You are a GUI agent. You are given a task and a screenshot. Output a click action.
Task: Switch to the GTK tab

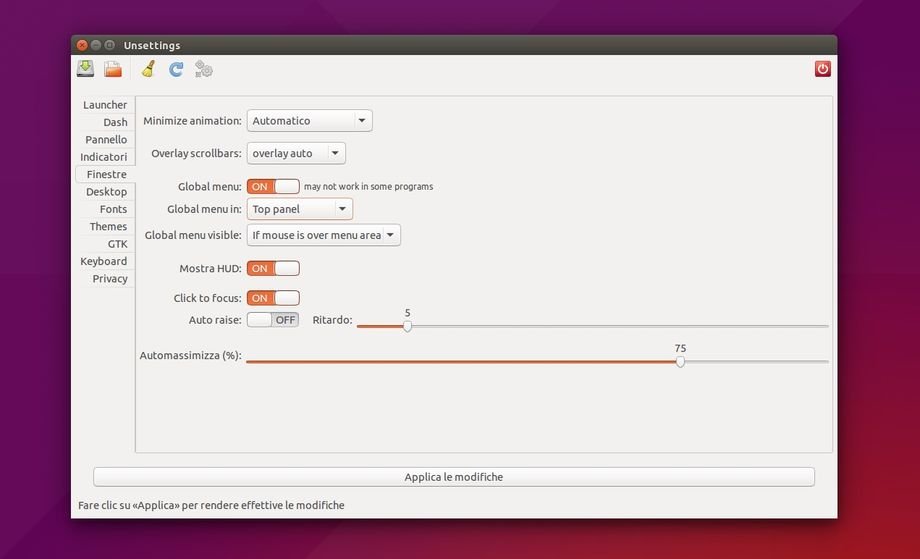(x=117, y=244)
